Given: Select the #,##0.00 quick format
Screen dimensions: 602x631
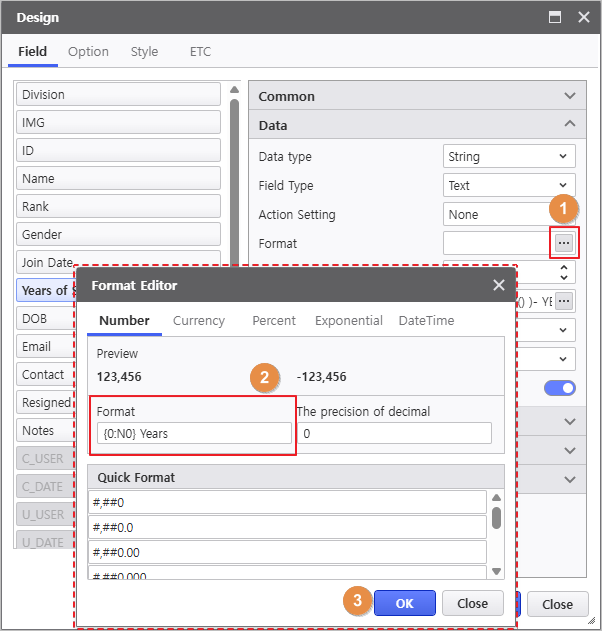Looking at the screenshot, I should [288, 552].
